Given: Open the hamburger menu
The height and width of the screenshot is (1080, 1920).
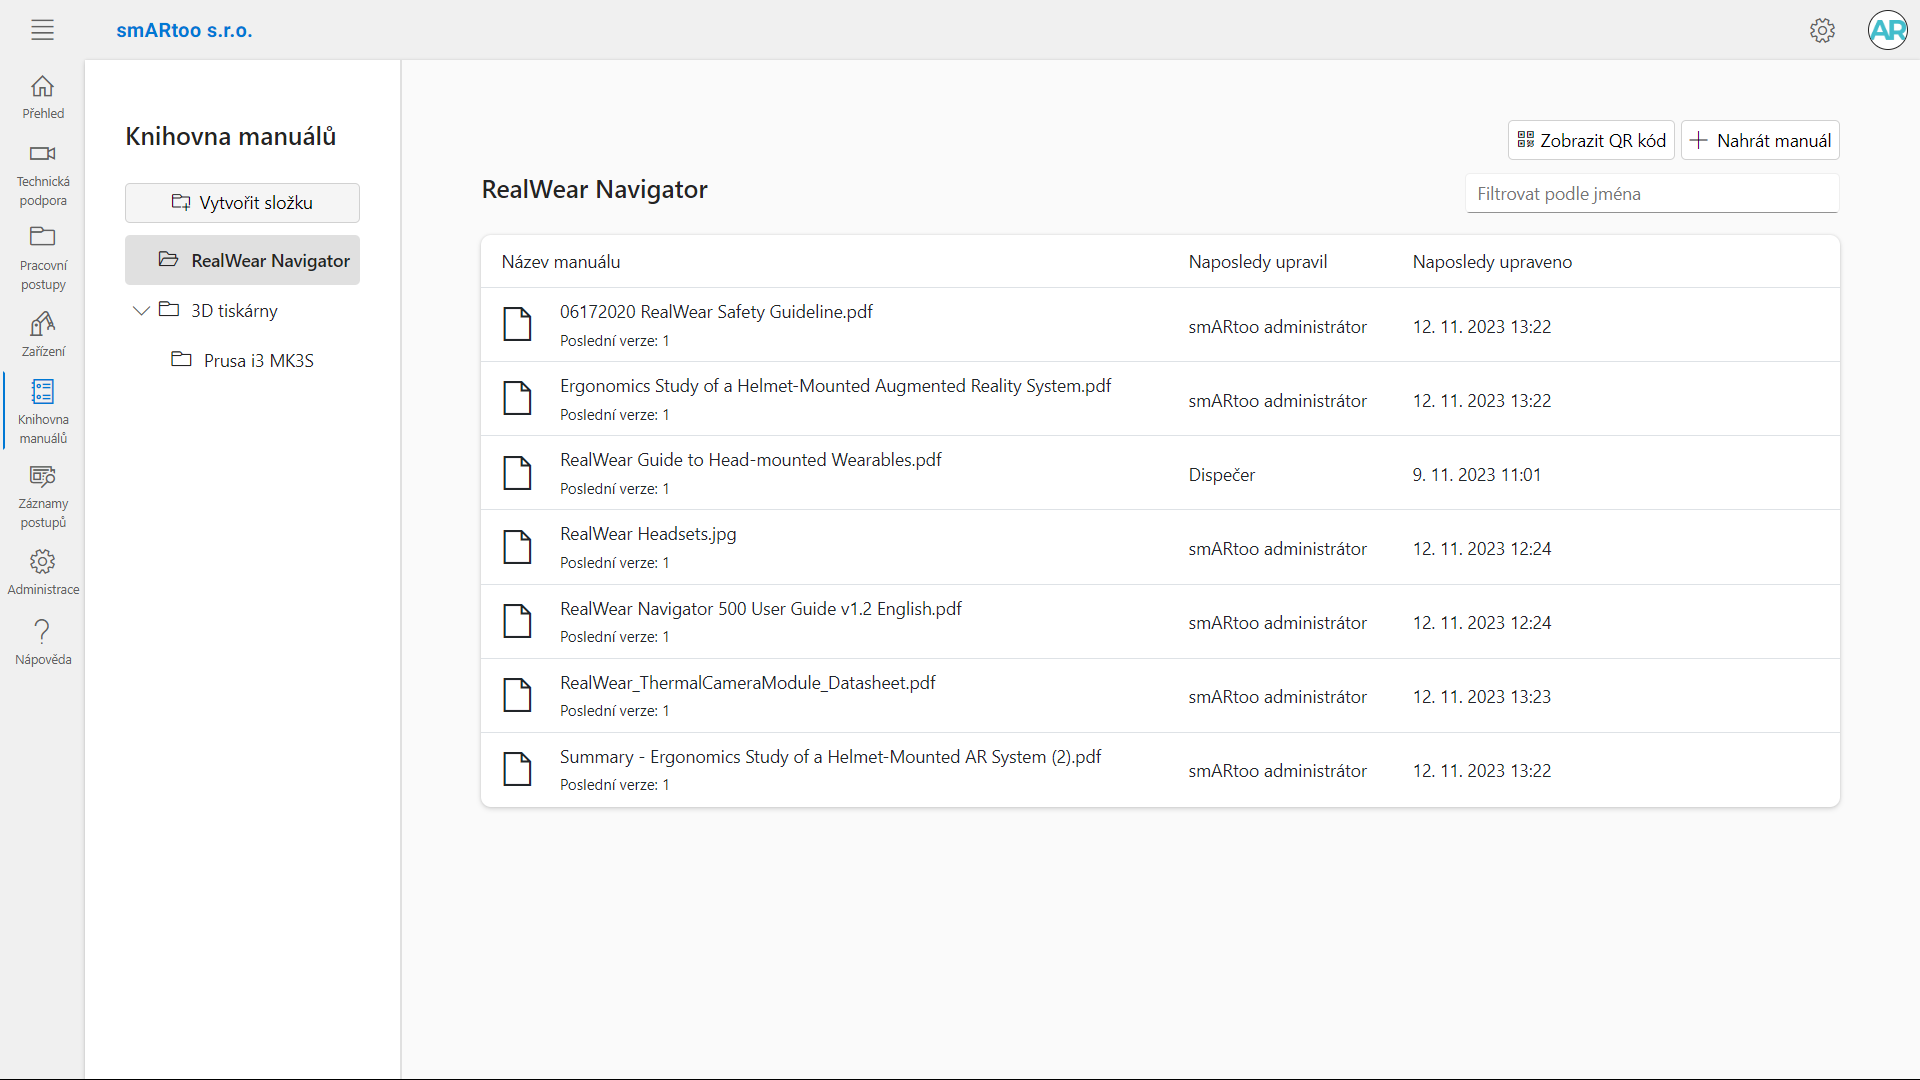Looking at the screenshot, I should 42,30.
